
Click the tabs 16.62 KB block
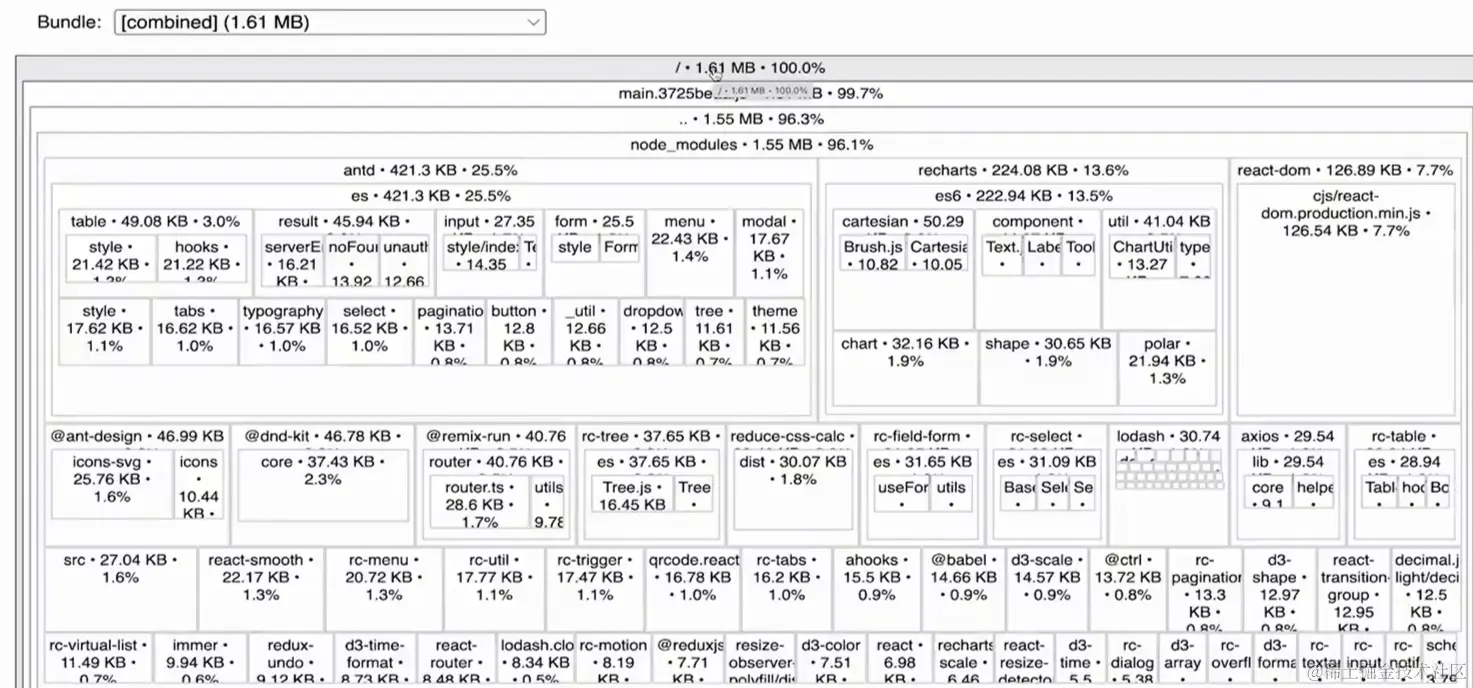point(195,331)
